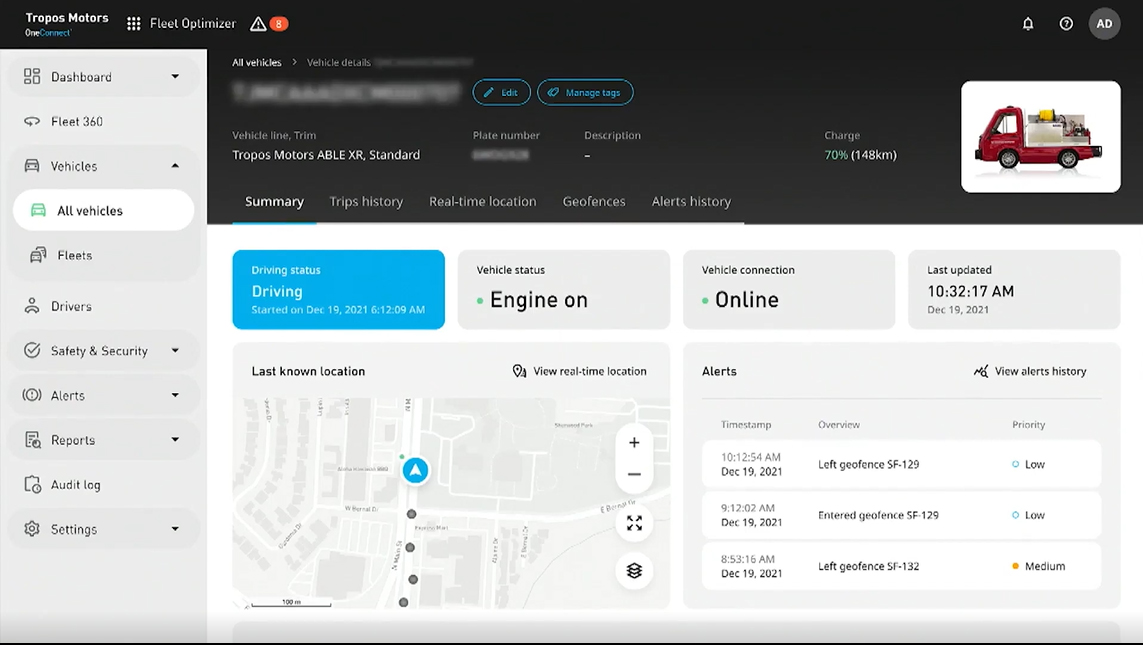Click the Safety & Security checkmark icon
Viewport: 1143px width, 645px height.
coord(32,351)
